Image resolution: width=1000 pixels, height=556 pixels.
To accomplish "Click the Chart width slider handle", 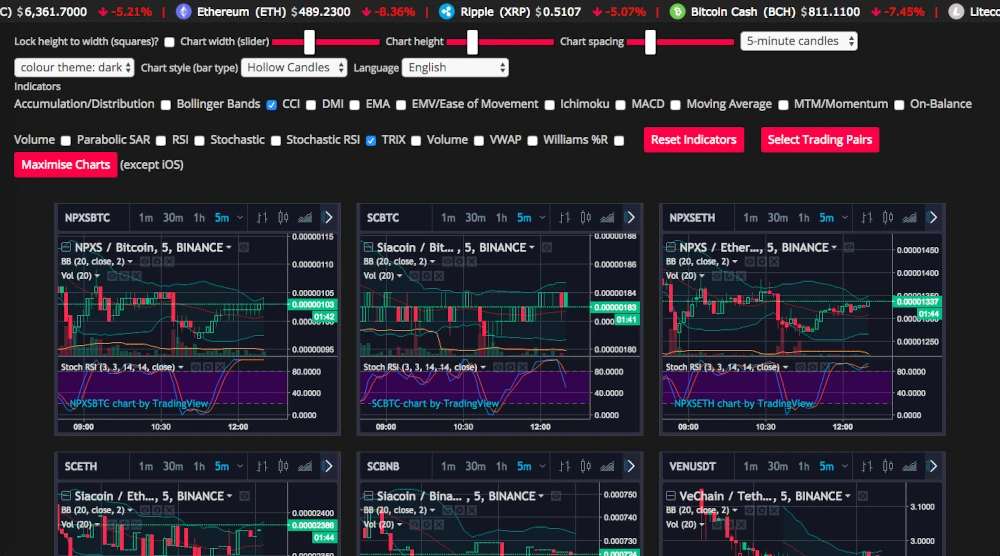I will 309,42.
